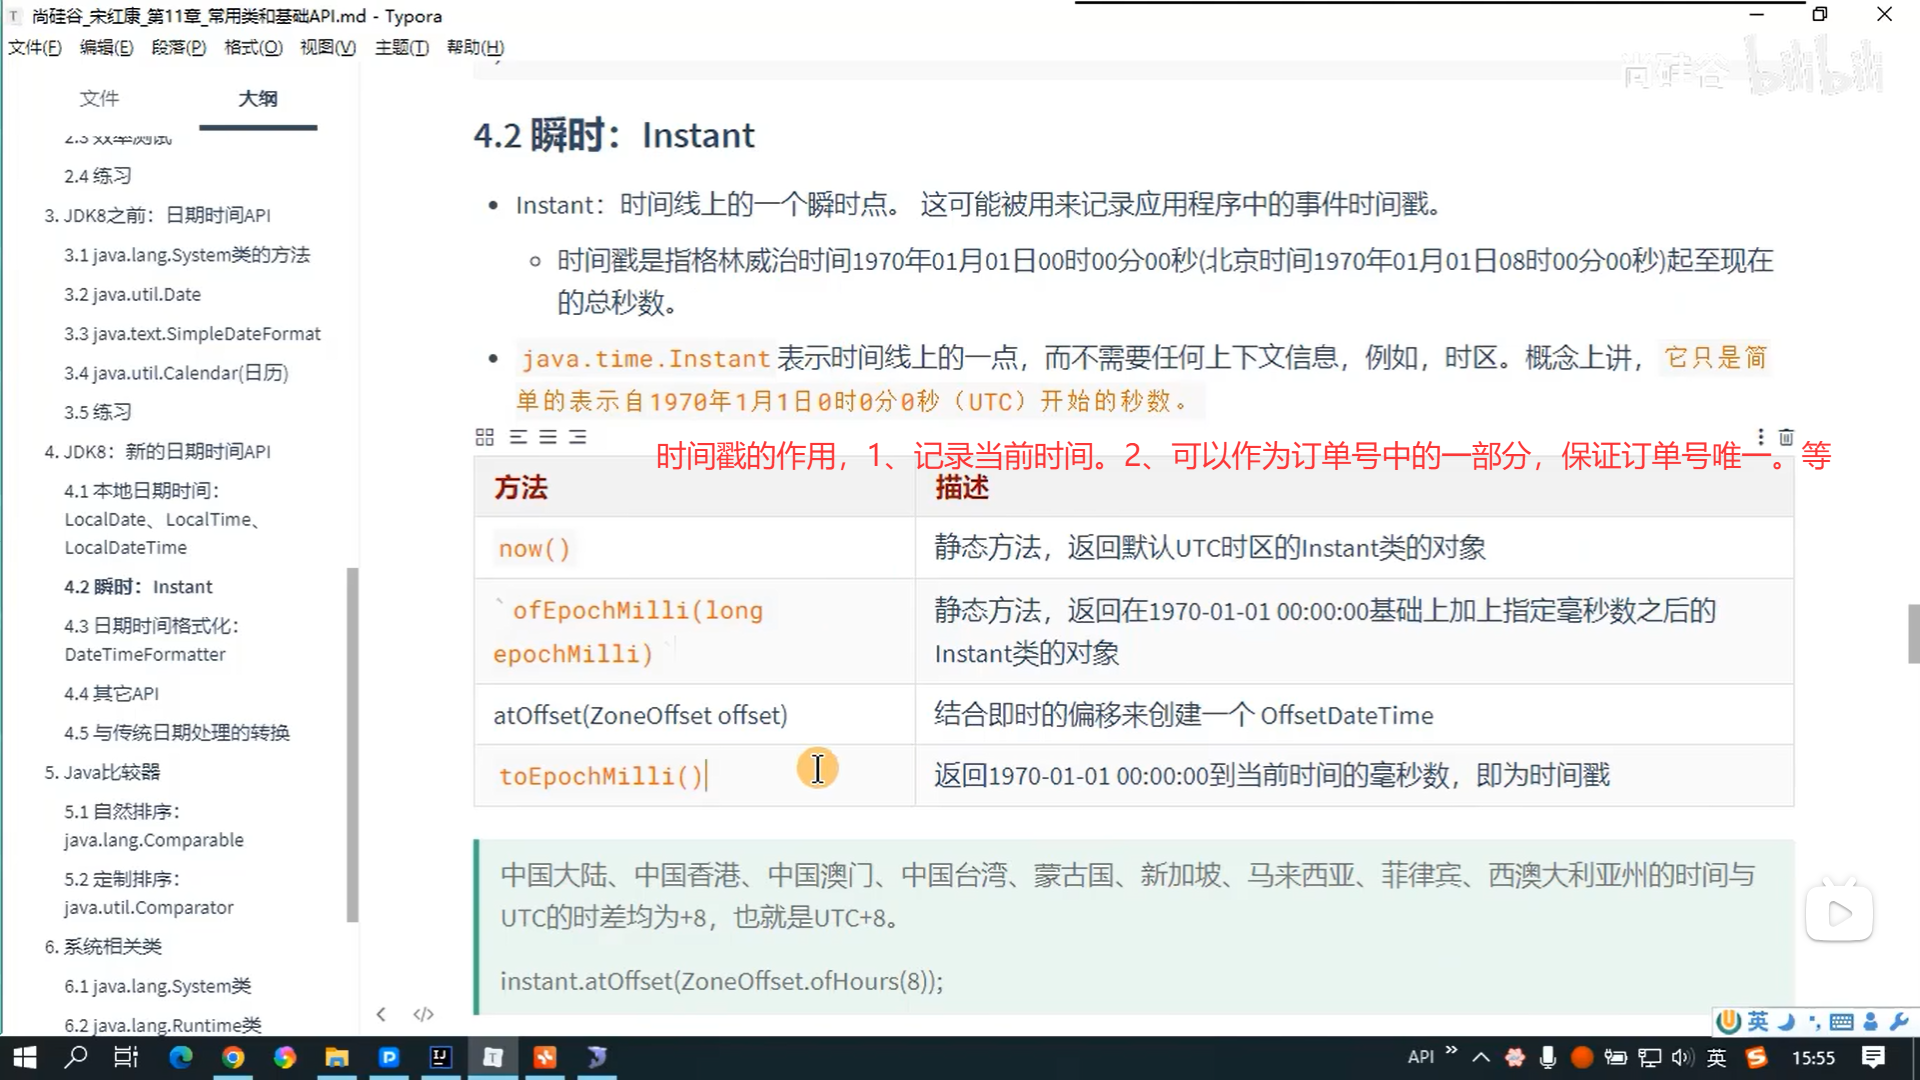The image size is (1920, 1080).
Task: Open table more options (three dots)
Action: tap(1761, 437)
